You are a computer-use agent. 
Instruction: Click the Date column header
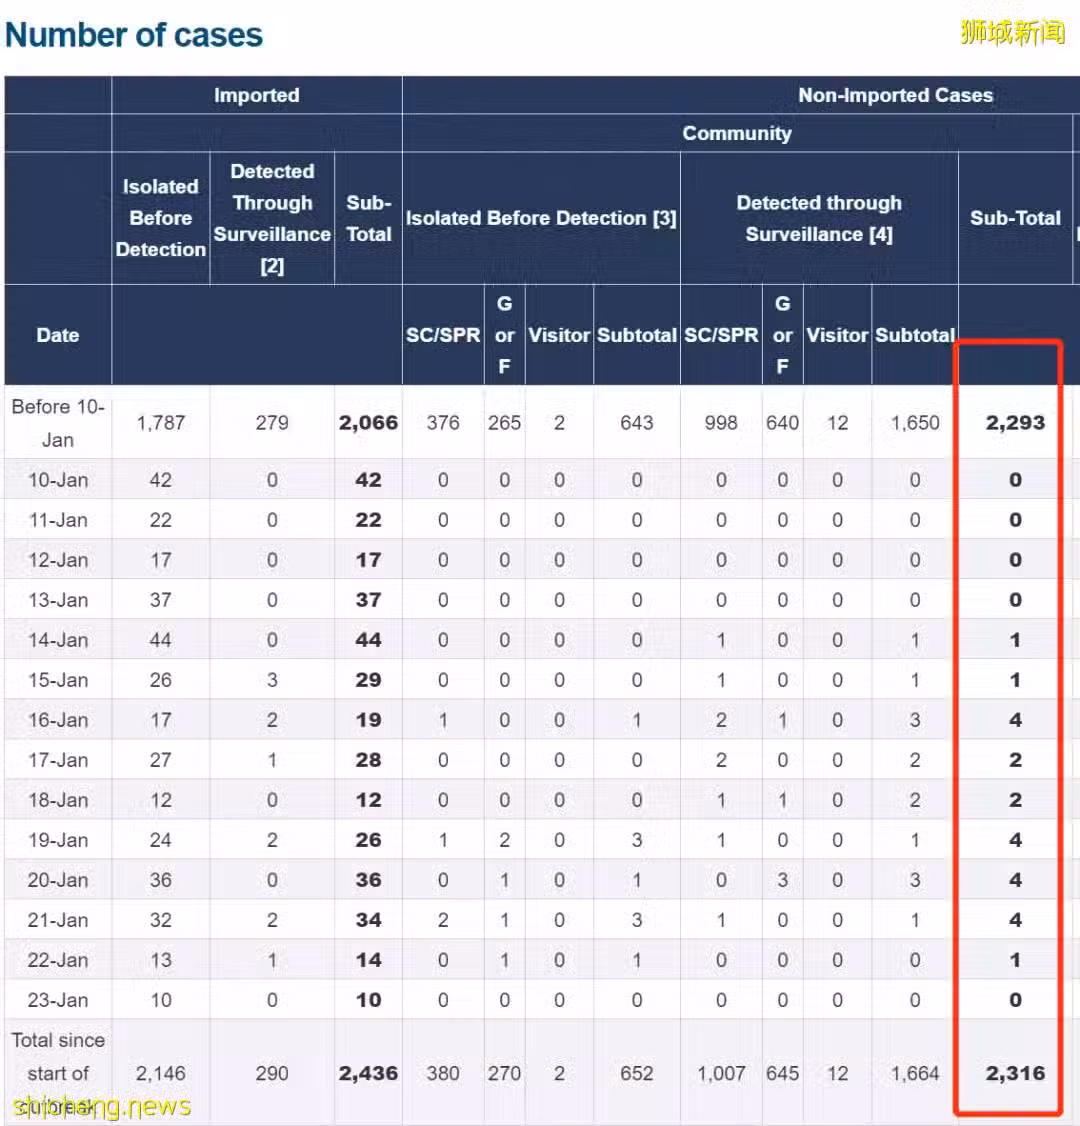click(x=58, y=335)
